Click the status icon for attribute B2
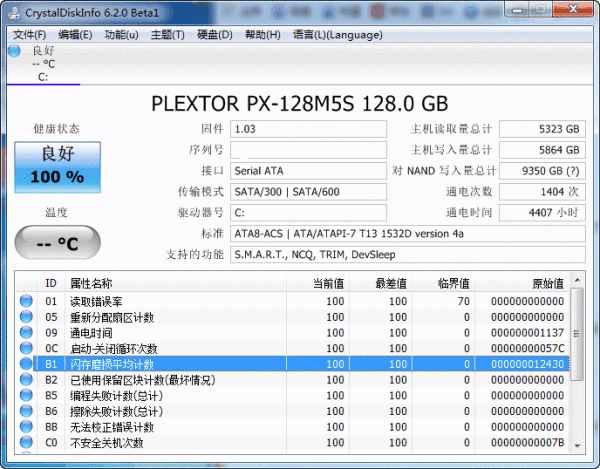Viewport: 600px width, 469px height. pos(26,379)
